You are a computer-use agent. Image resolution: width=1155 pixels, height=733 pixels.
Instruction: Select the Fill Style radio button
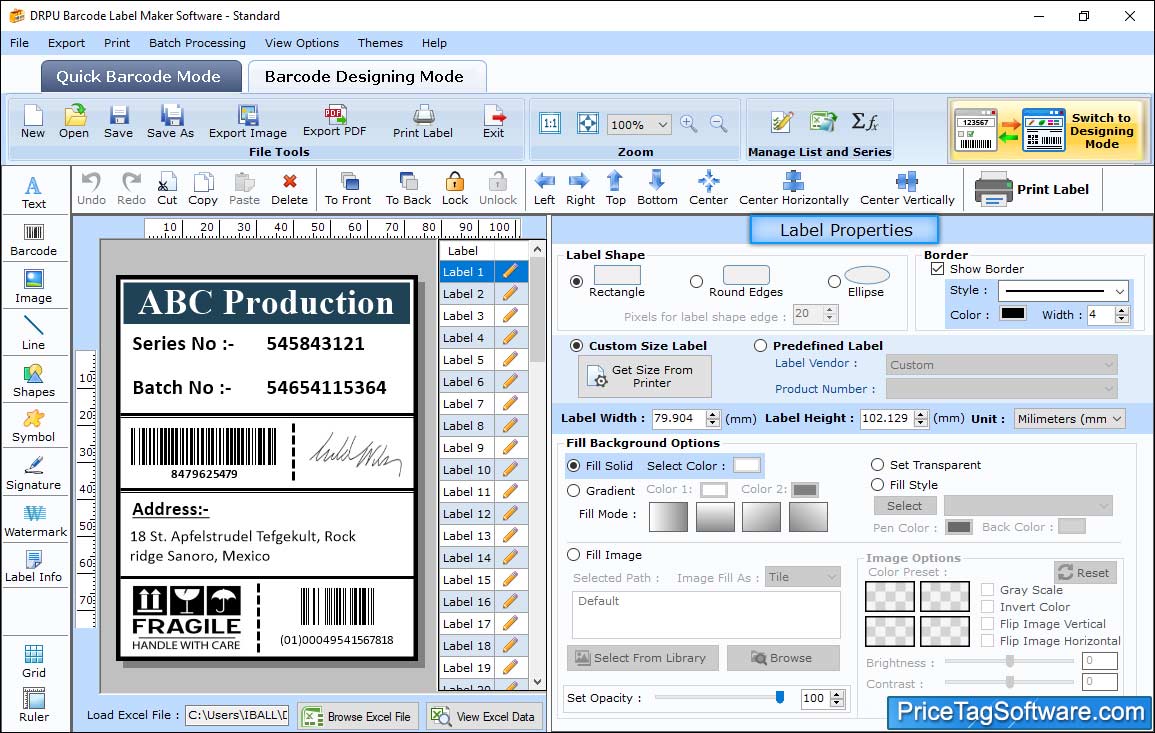[x=877, y=485]
